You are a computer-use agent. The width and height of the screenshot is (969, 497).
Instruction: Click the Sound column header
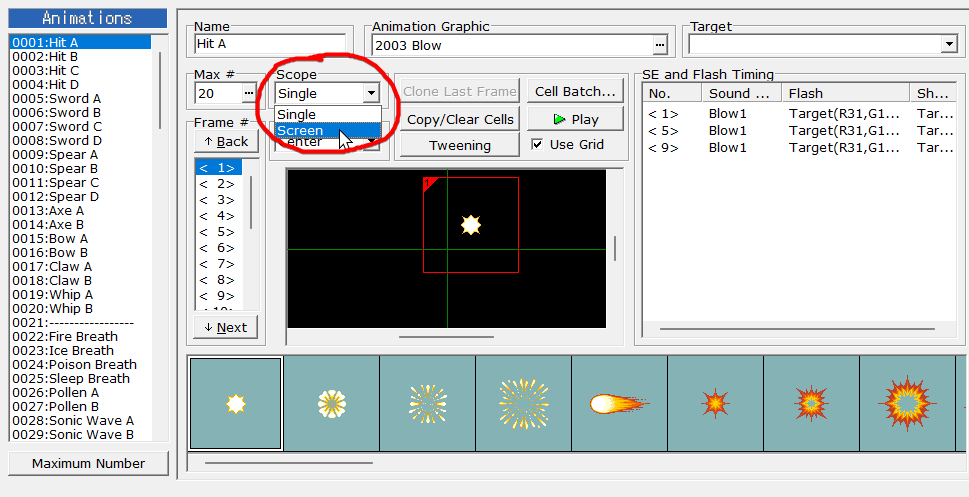[742, 93]
